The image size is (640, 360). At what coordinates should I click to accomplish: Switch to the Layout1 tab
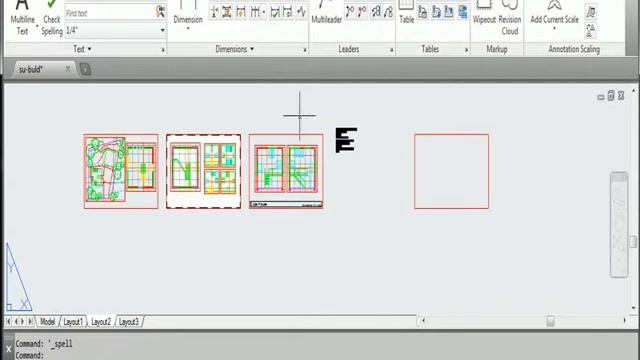pyautogui.click(x=73, y=322)
